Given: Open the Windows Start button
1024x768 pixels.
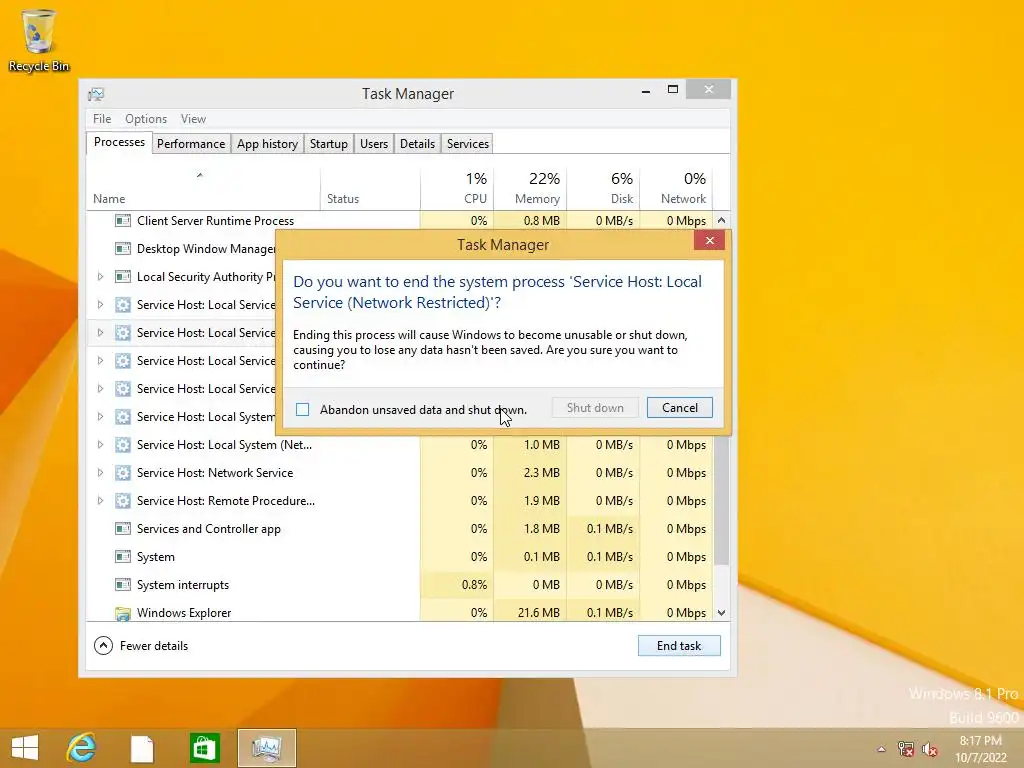Looking at the screenshot, I should click(25, 748).
